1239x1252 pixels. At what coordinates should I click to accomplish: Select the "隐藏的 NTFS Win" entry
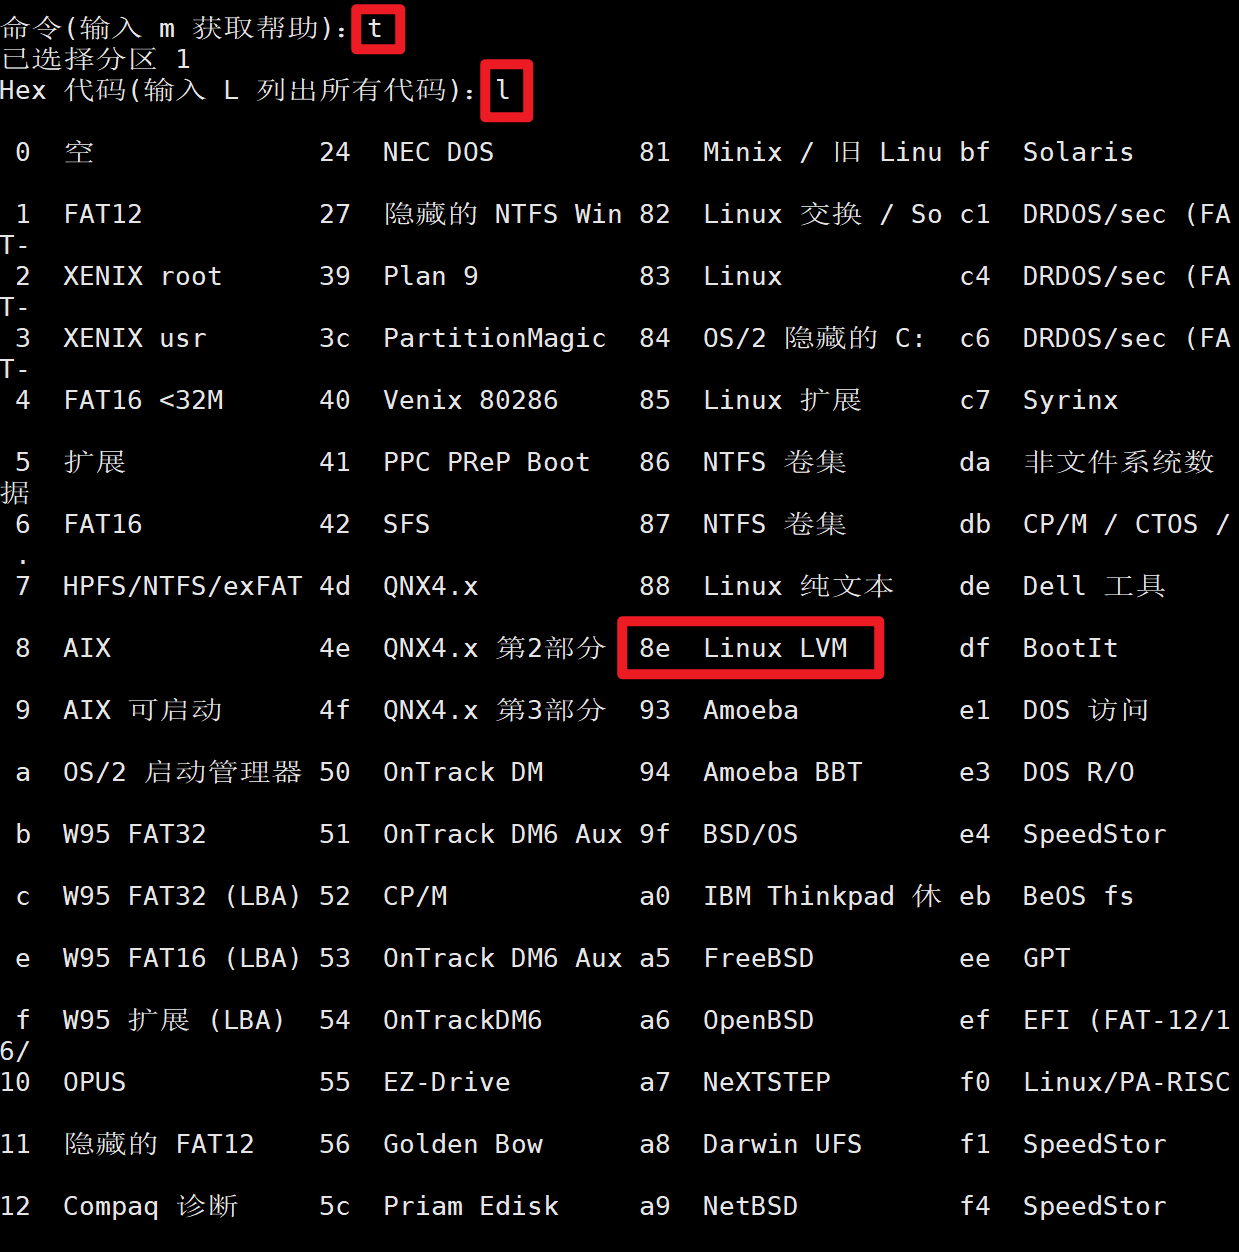pyautogui.click(x=503, y=214)
